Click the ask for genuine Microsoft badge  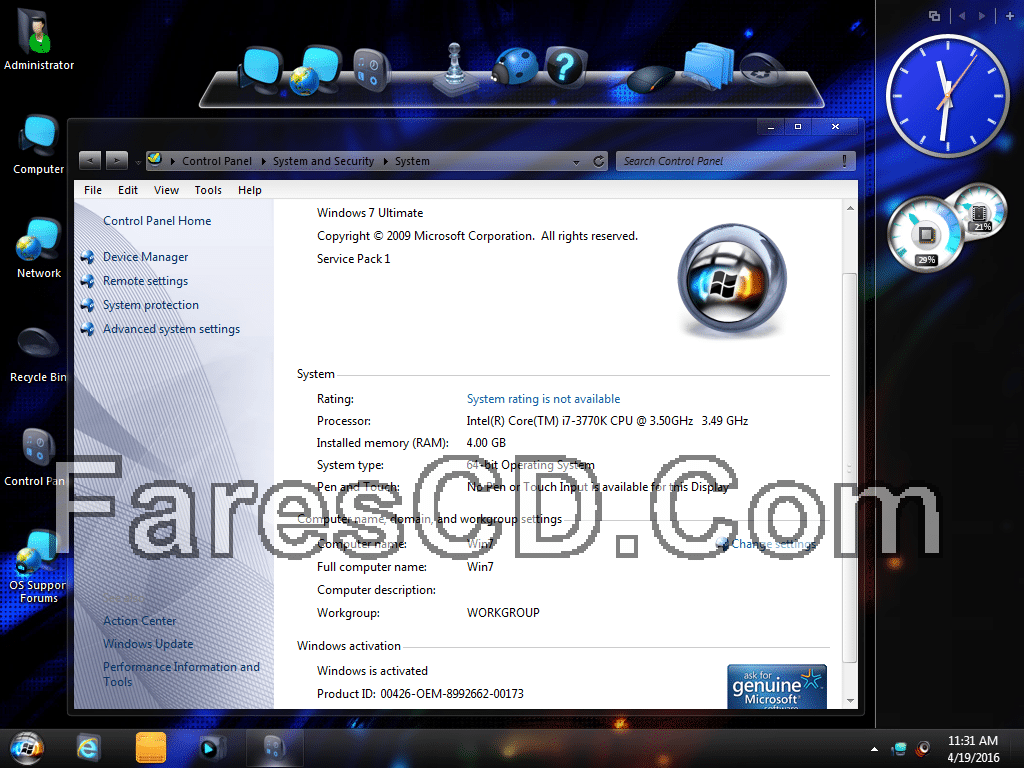776,686
